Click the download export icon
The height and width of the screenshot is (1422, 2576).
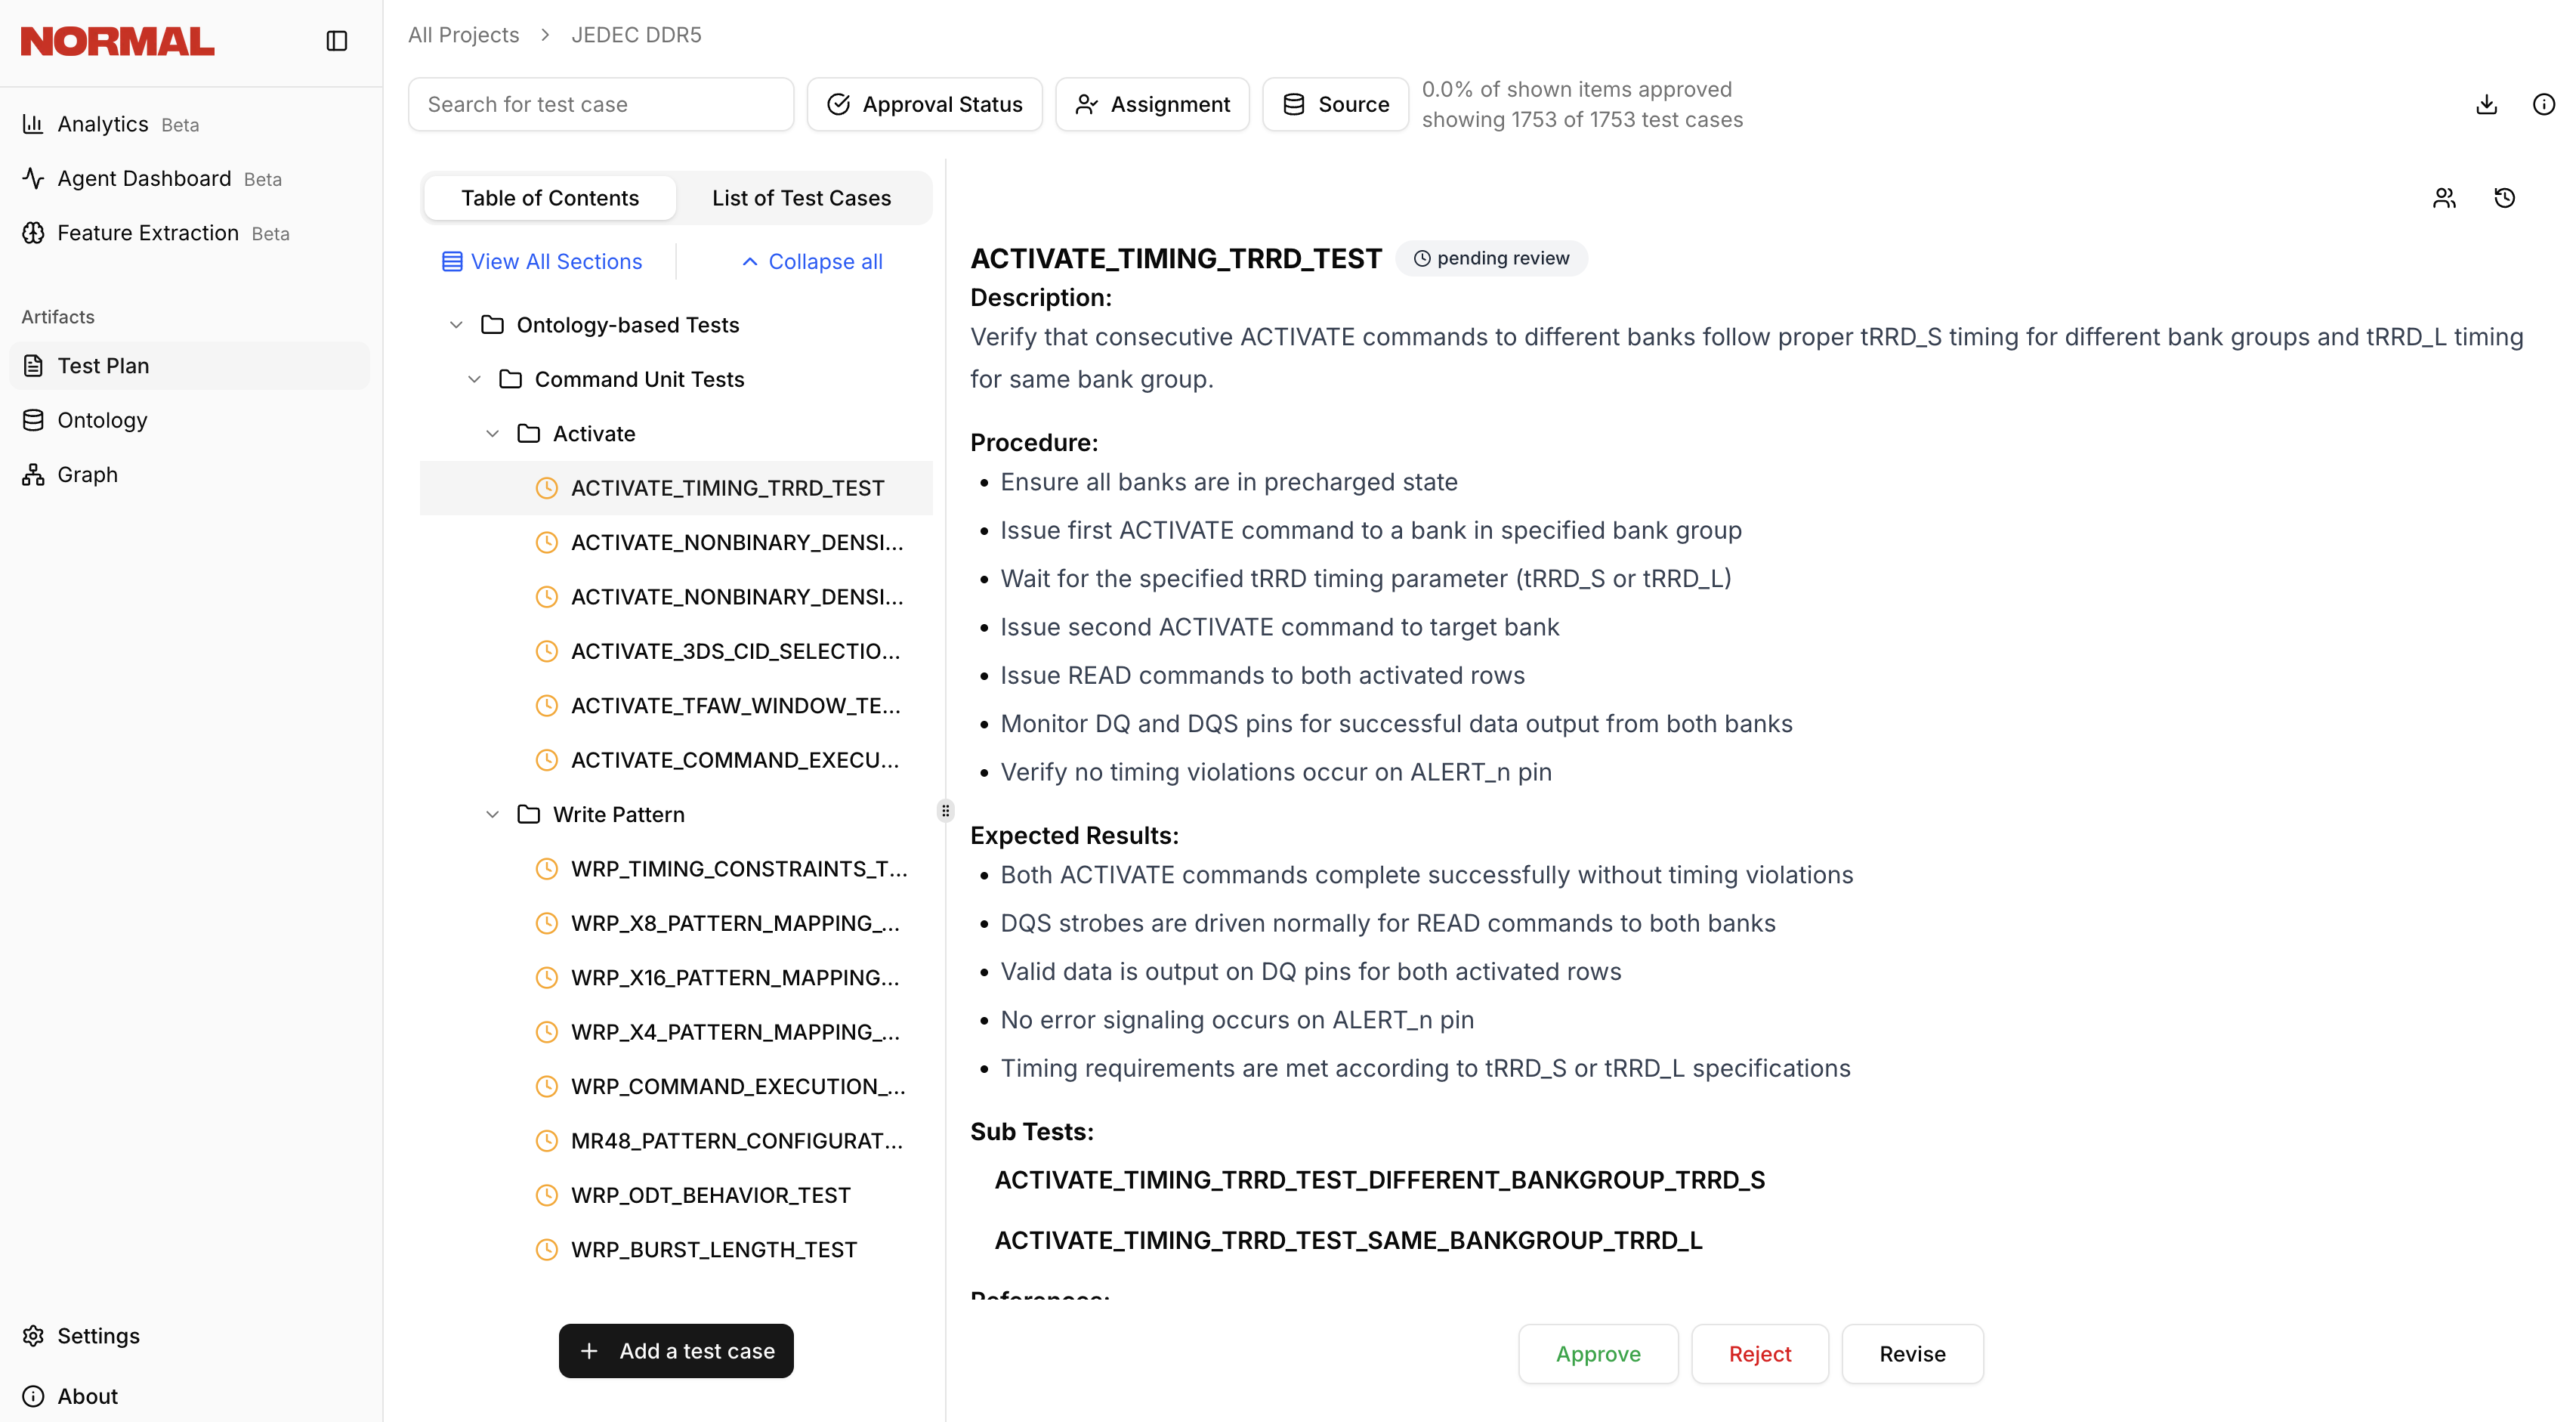coord(2486,104)
